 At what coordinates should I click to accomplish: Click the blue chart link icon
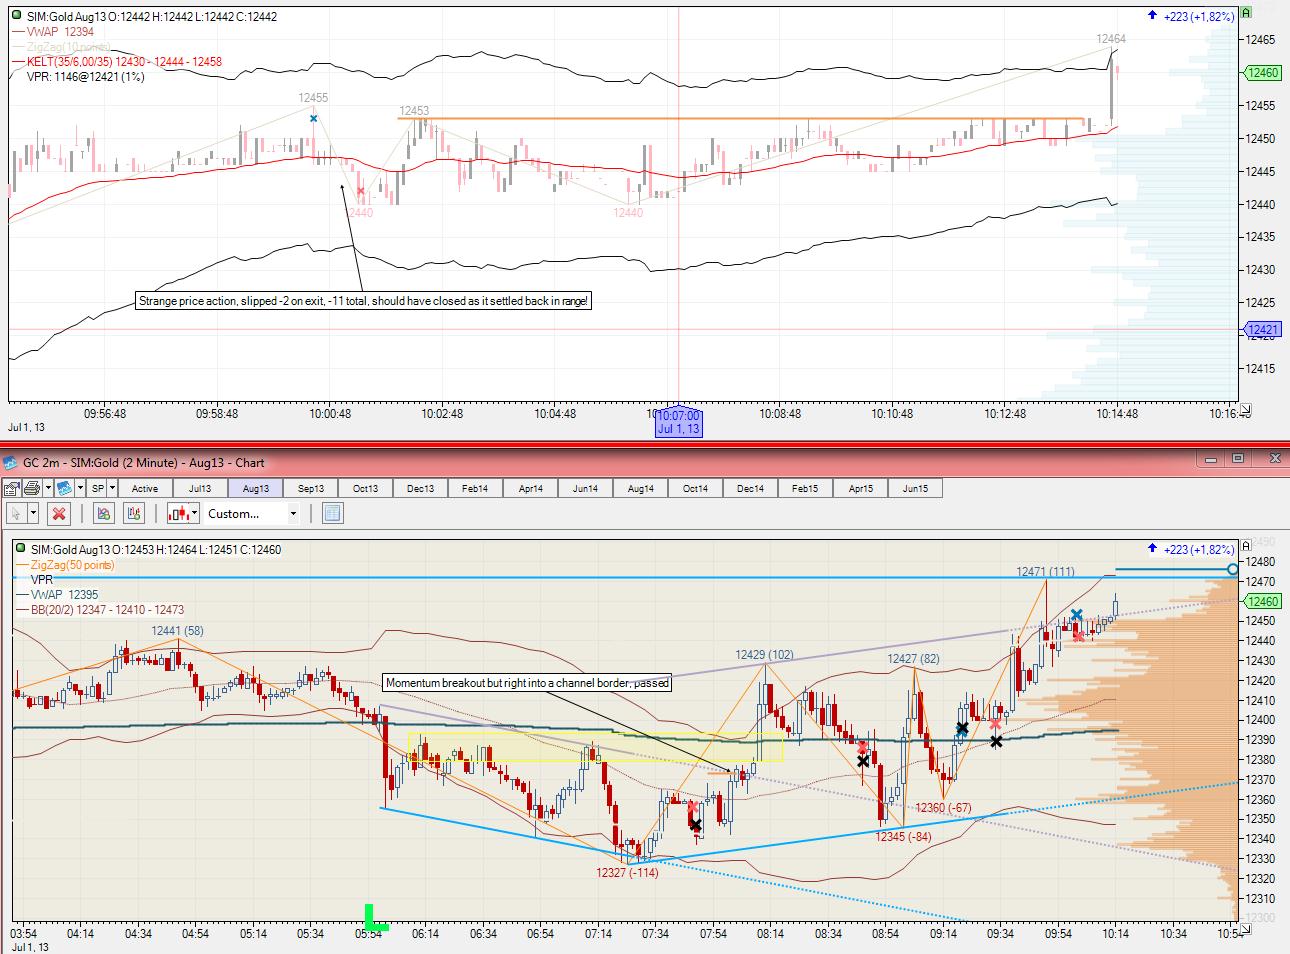[63, 488]
